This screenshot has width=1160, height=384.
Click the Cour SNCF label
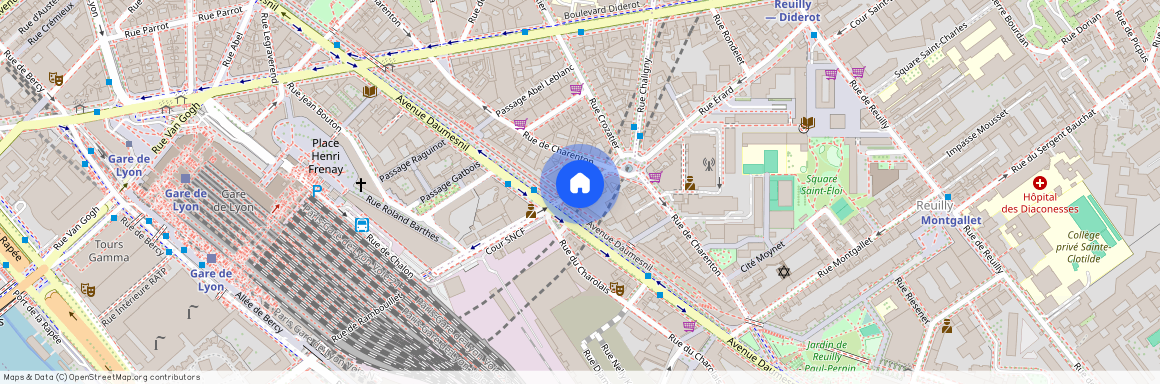coord(505,241)
